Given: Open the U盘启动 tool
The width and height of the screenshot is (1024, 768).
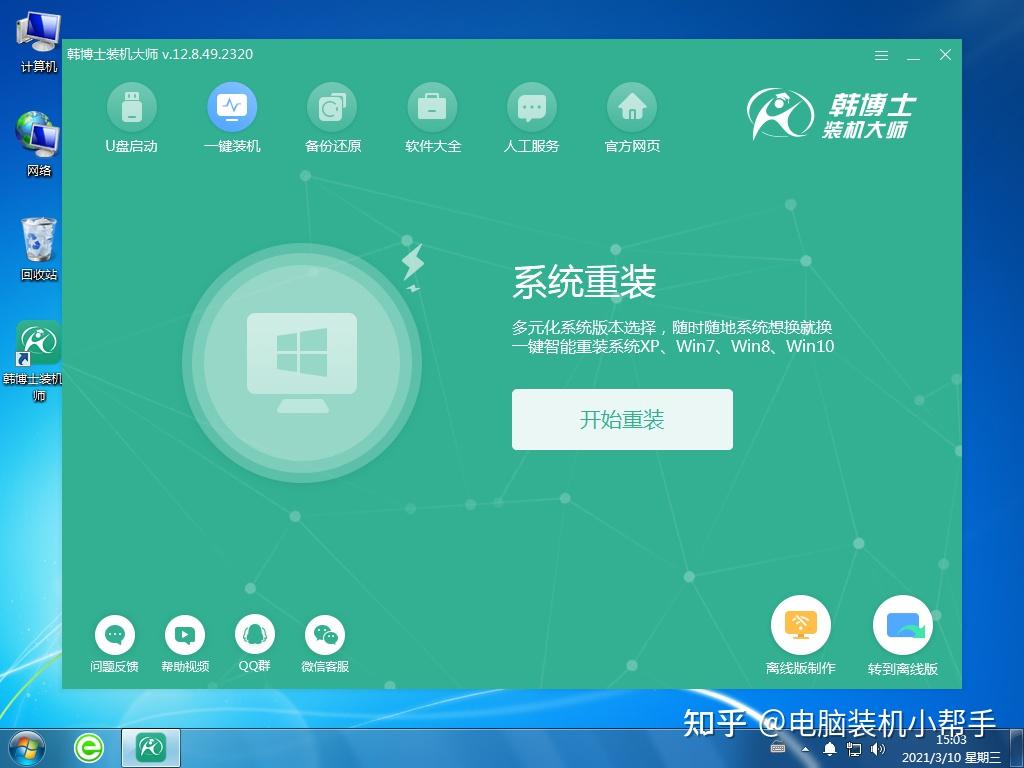Looking at the screenshot, I should pos(132,118).
